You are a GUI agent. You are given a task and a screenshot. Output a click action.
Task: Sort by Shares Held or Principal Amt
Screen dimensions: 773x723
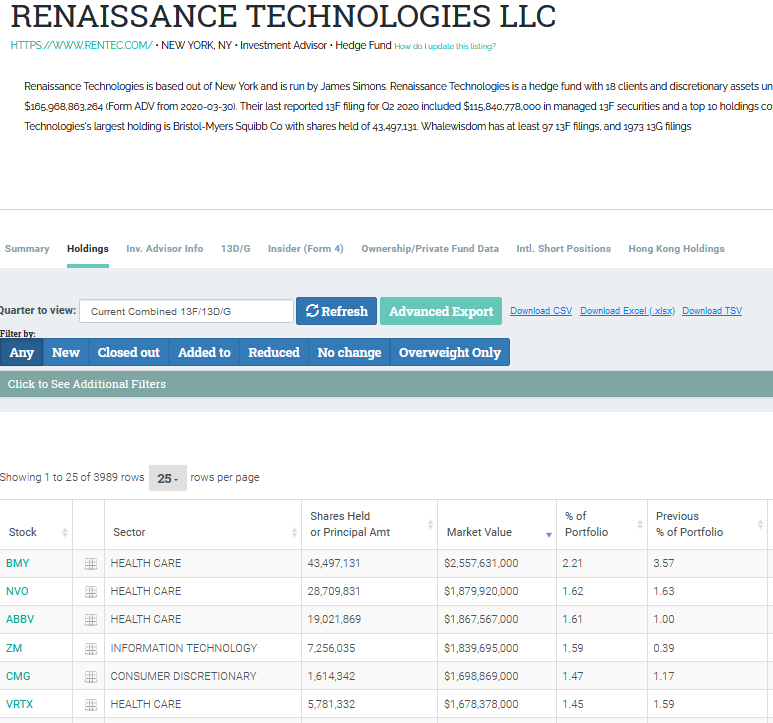(369, 525)
